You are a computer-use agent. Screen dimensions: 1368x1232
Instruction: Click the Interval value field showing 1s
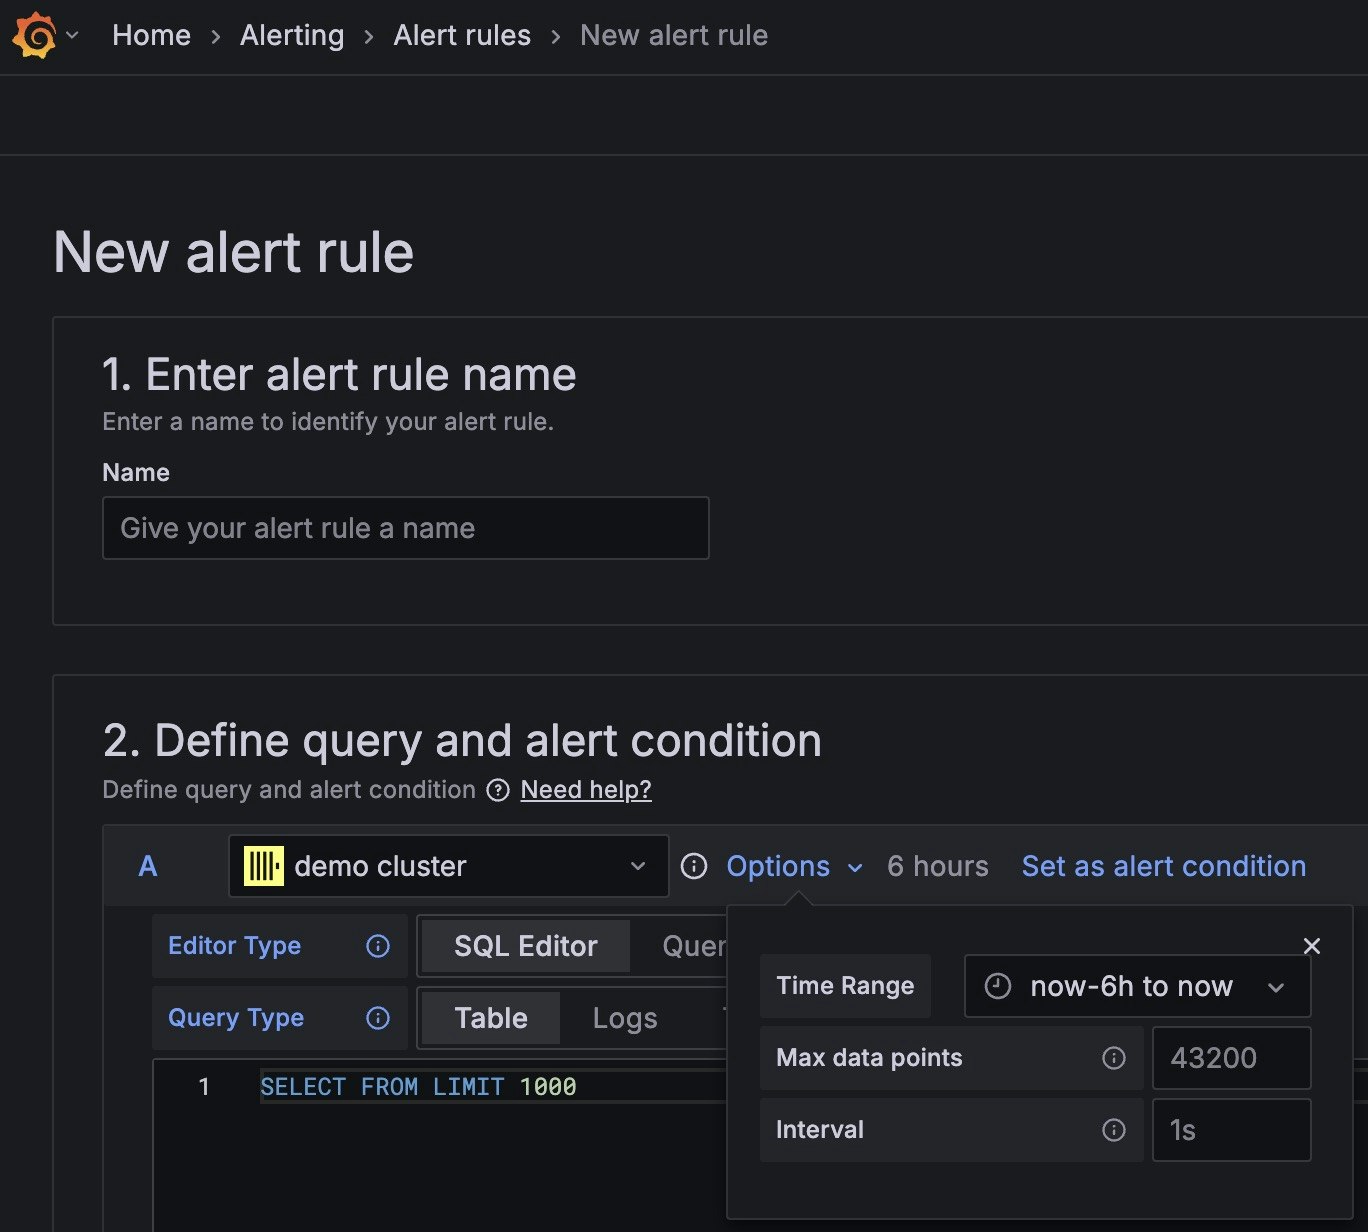(1231, 1130)
